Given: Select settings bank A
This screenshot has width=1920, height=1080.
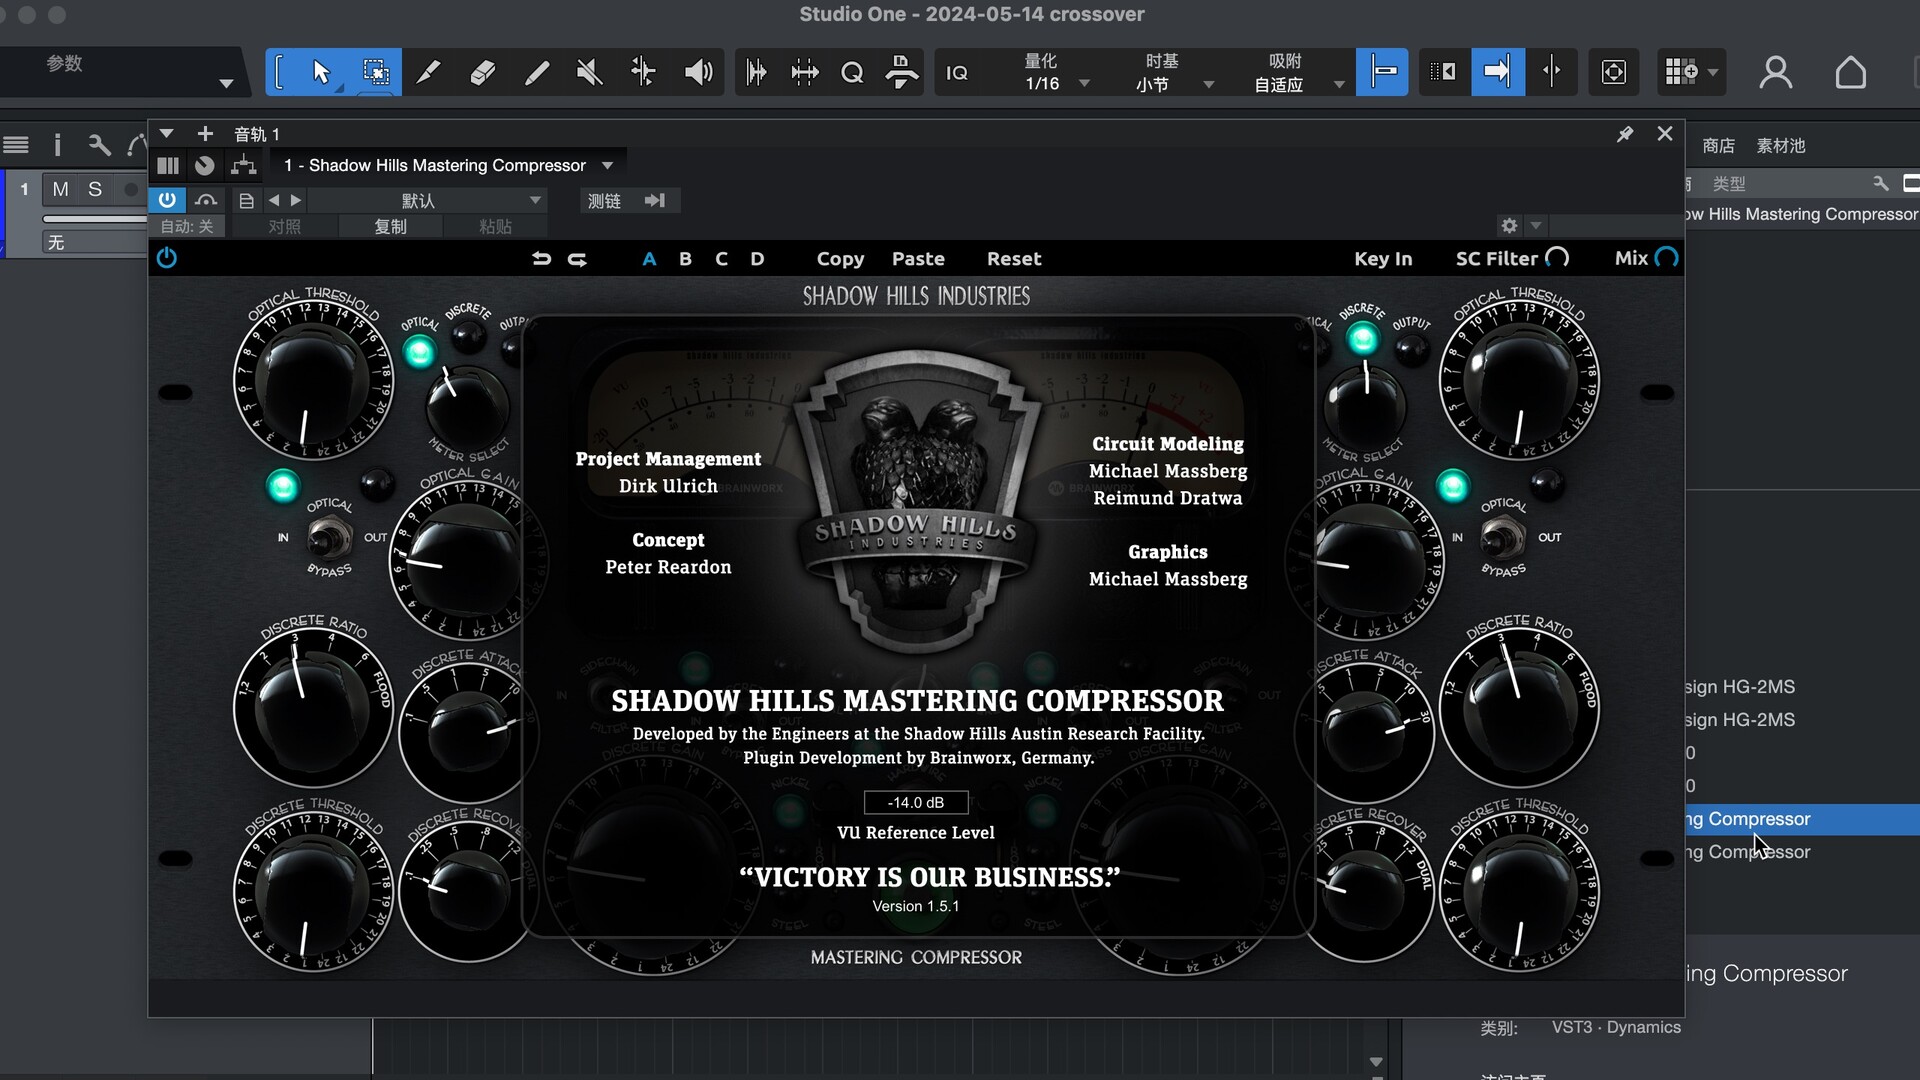Looking at the screenshot, I should [649, 259].
